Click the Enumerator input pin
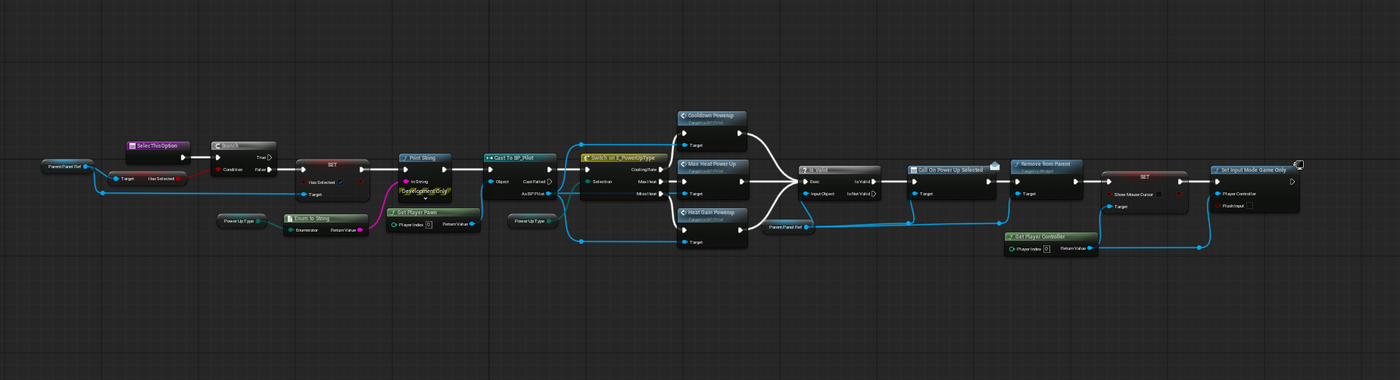Image resolution: width=1400 pixels, height=380 pixels. (x=290, y=230)
